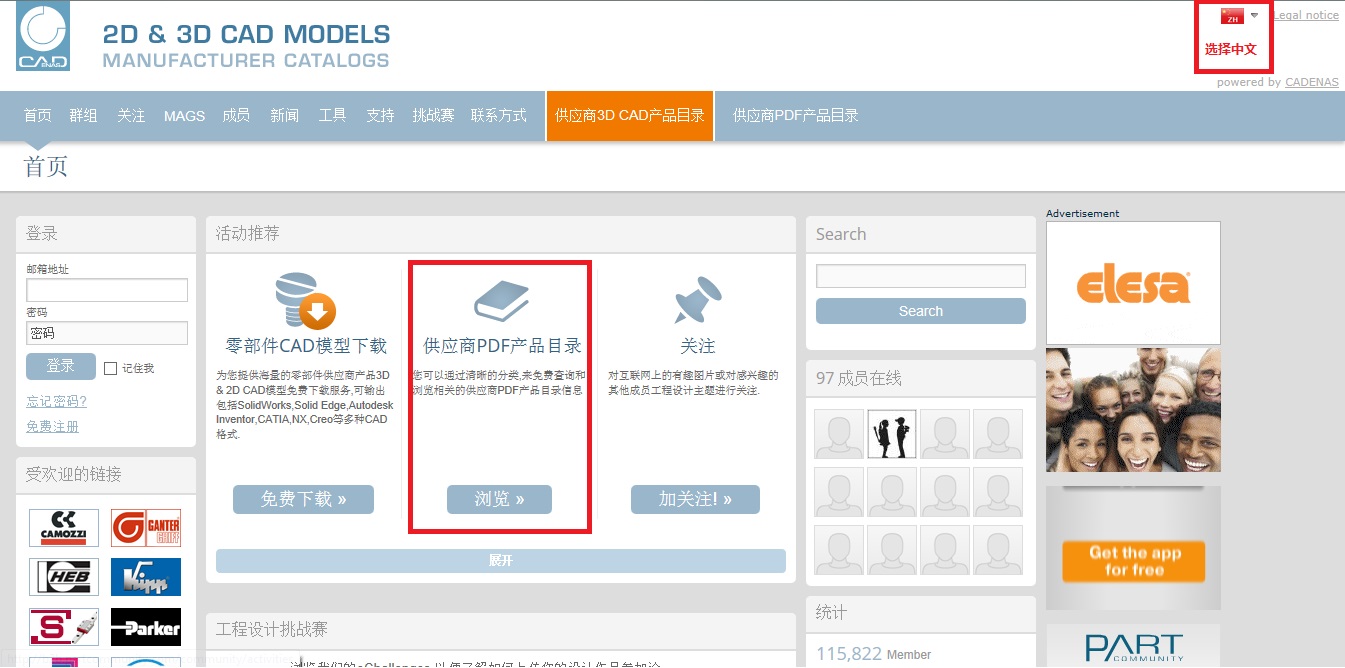
Task: Click the 115,822 Member statistic
Action: pos(873,654)
